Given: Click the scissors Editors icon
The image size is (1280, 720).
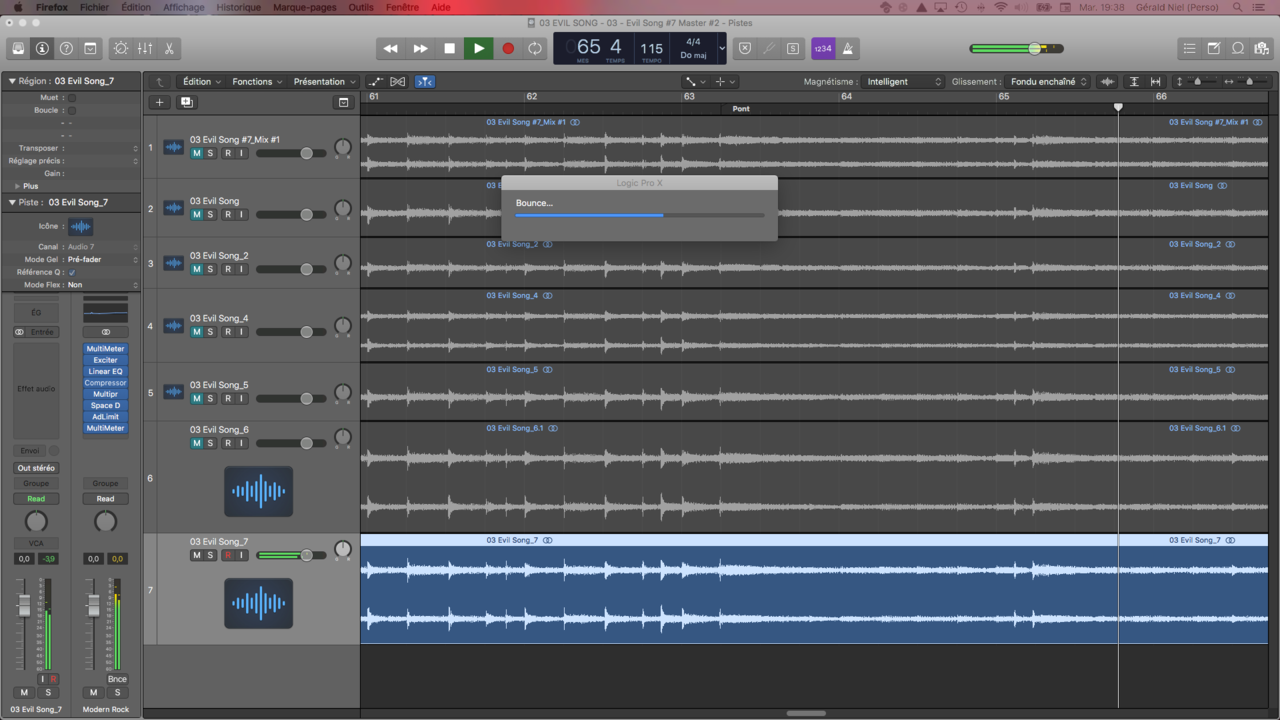Looking at the screenshot, I should pyautogui.click(x=169, y=48).
